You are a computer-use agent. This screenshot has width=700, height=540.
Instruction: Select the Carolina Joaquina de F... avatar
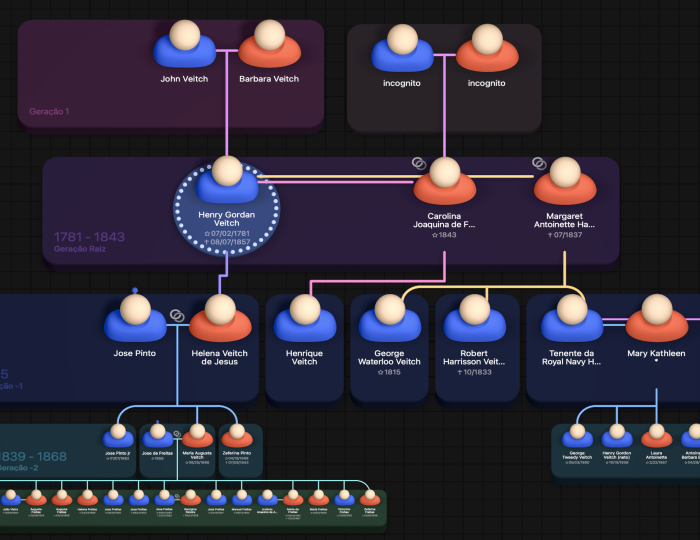445,181
